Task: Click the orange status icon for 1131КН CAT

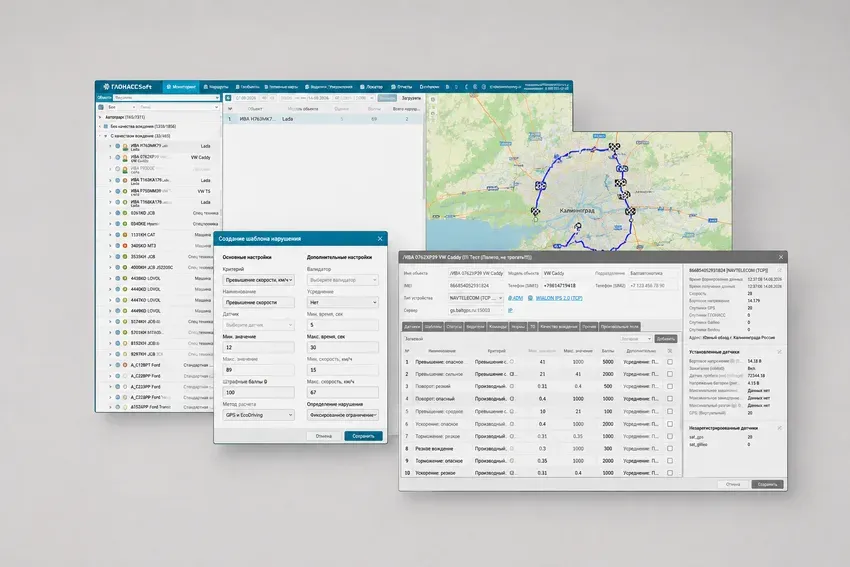Action: pyautogui.click(x=125, y=235)
